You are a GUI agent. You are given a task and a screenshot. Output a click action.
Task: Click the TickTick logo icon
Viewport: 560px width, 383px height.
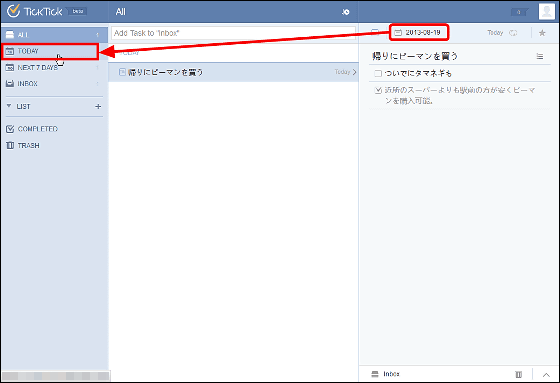pyautogui.click(x=14, y=11)
